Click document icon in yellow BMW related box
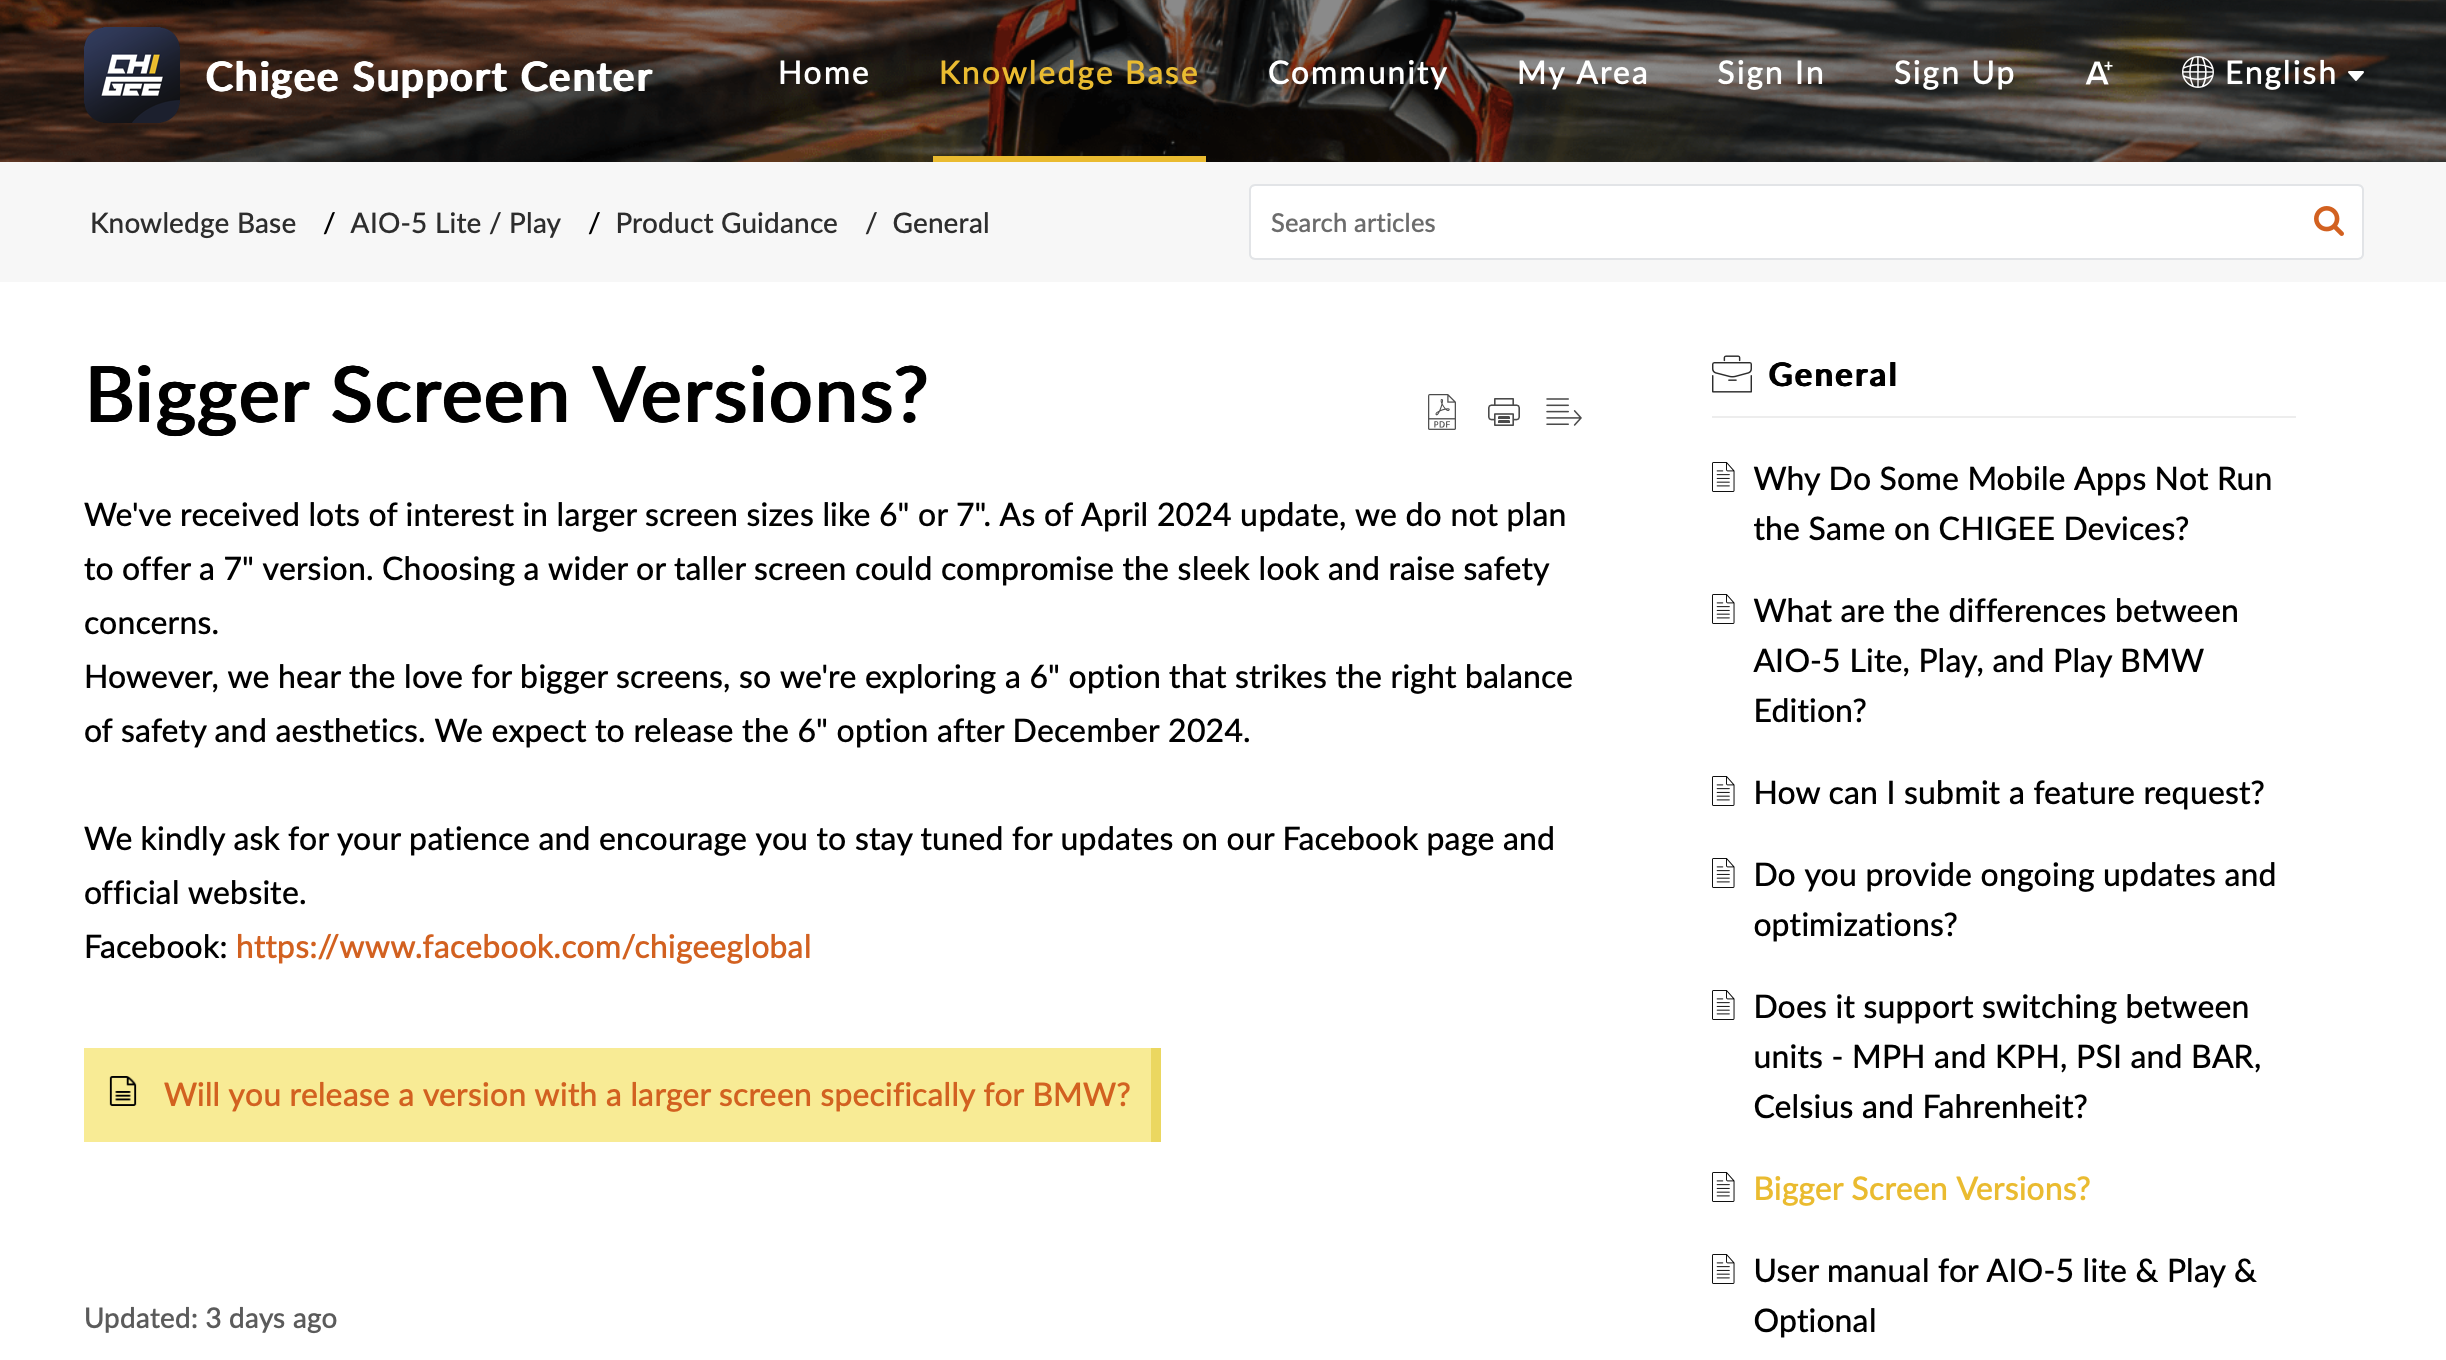The height and width of the screenshot is (1360, 2446). (x=123, y=1091)
